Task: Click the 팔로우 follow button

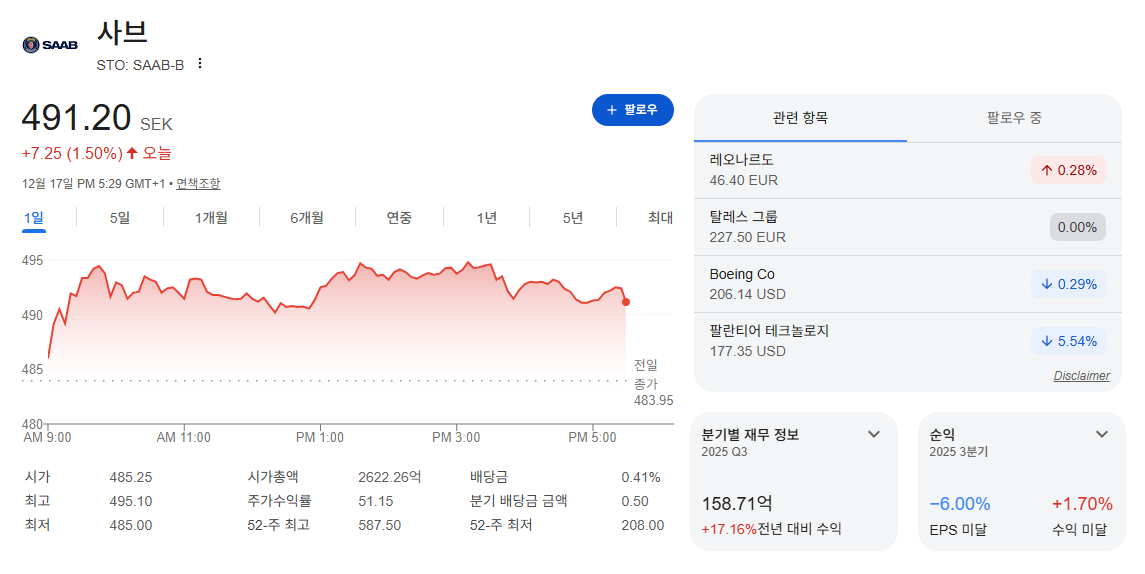Action: tap(632, 110)
